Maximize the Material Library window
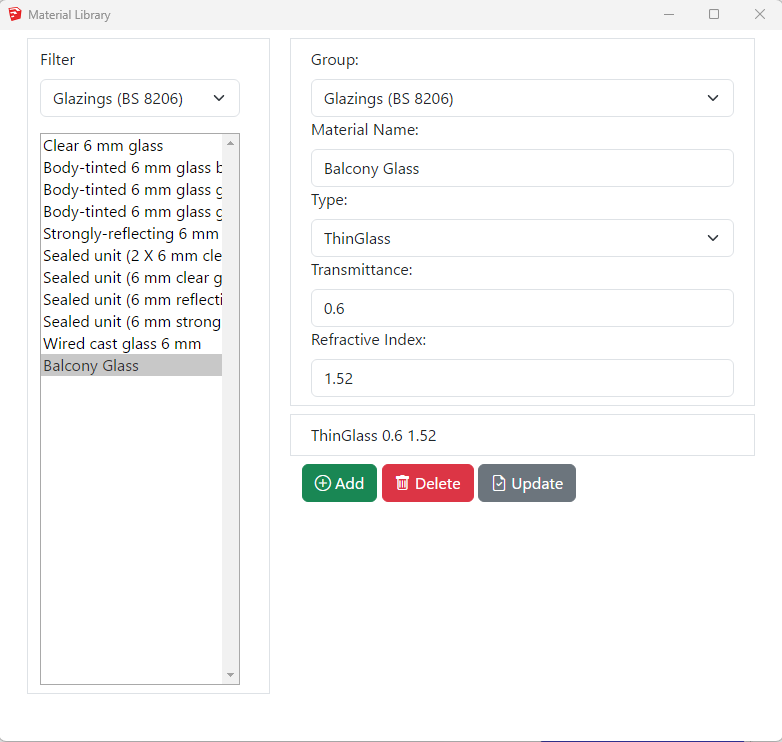Screen dimensions: 782x742 point(714,14)
